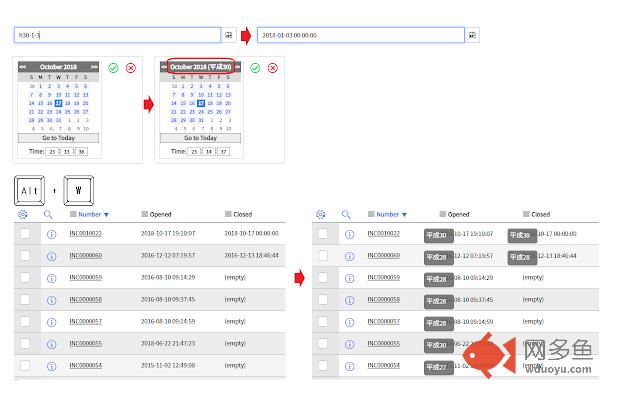
Task: Open search magnifier in left list
Action: point(48,214)
